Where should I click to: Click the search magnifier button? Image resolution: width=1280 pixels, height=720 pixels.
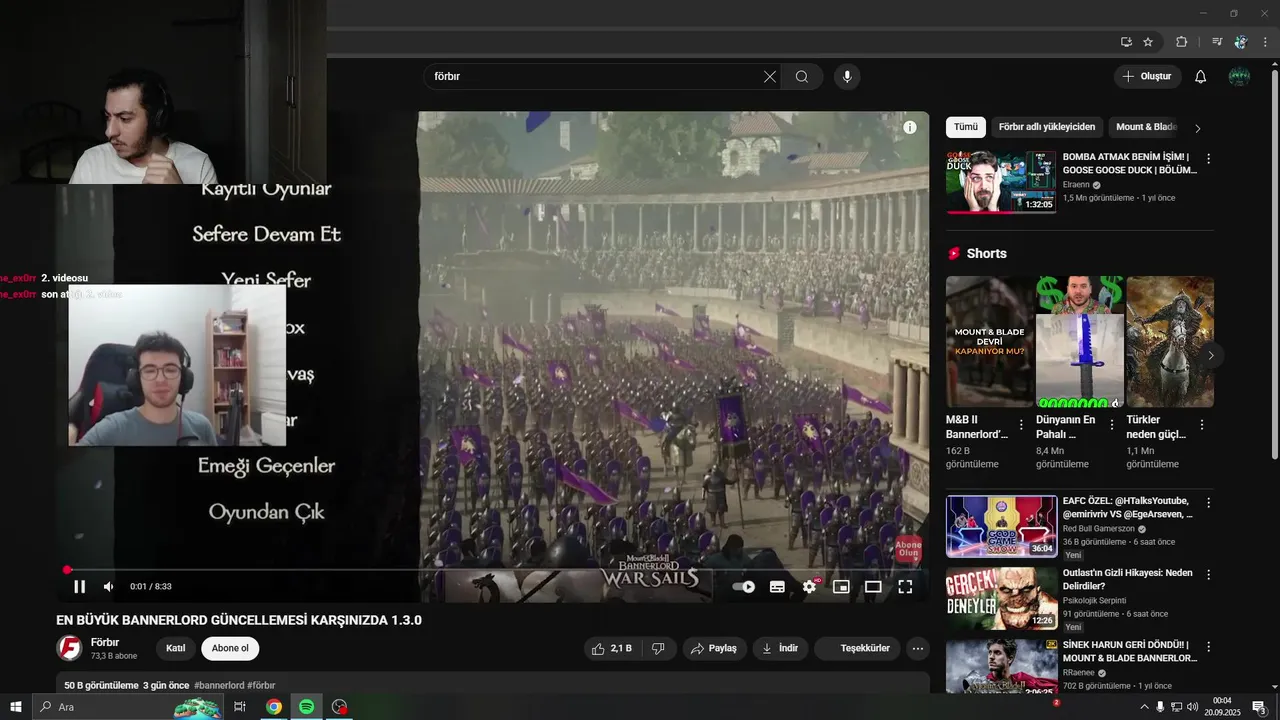click(x=802, y=77)
